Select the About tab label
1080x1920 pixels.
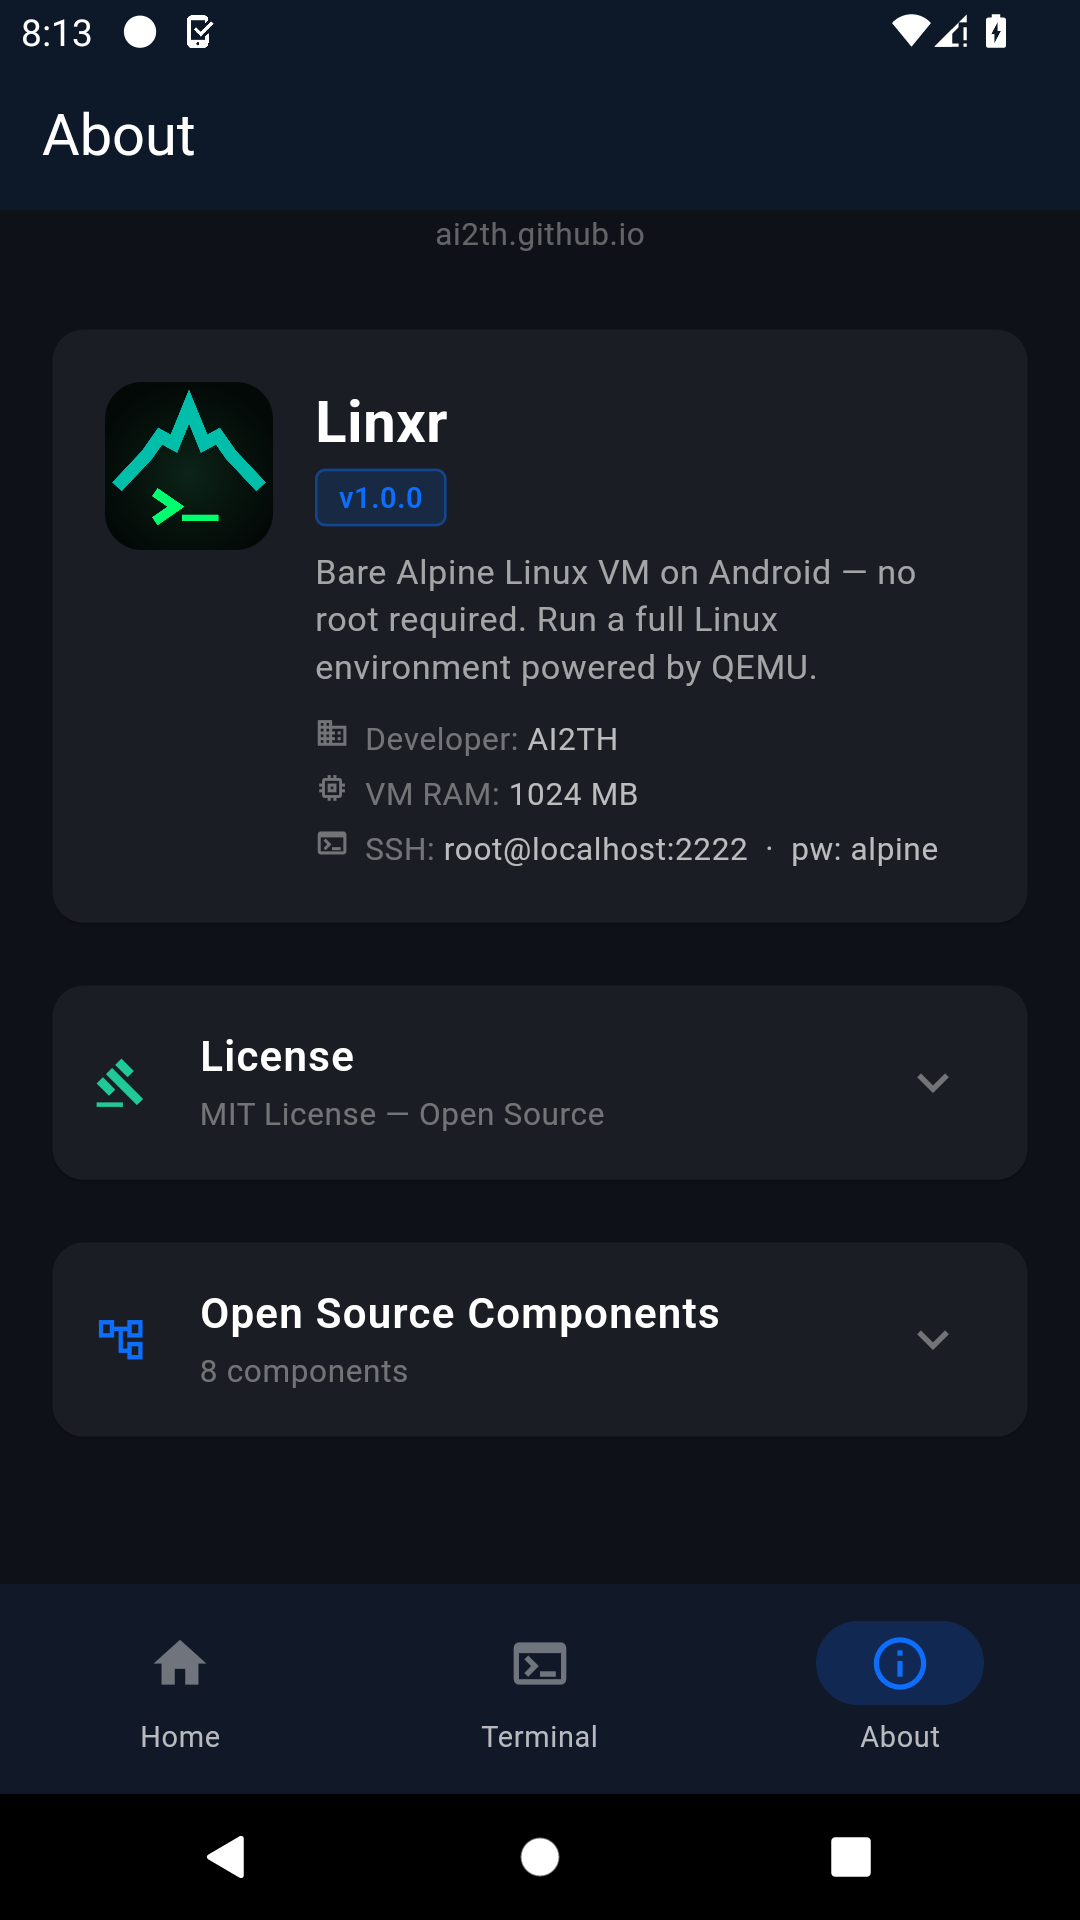point(900,1737)
